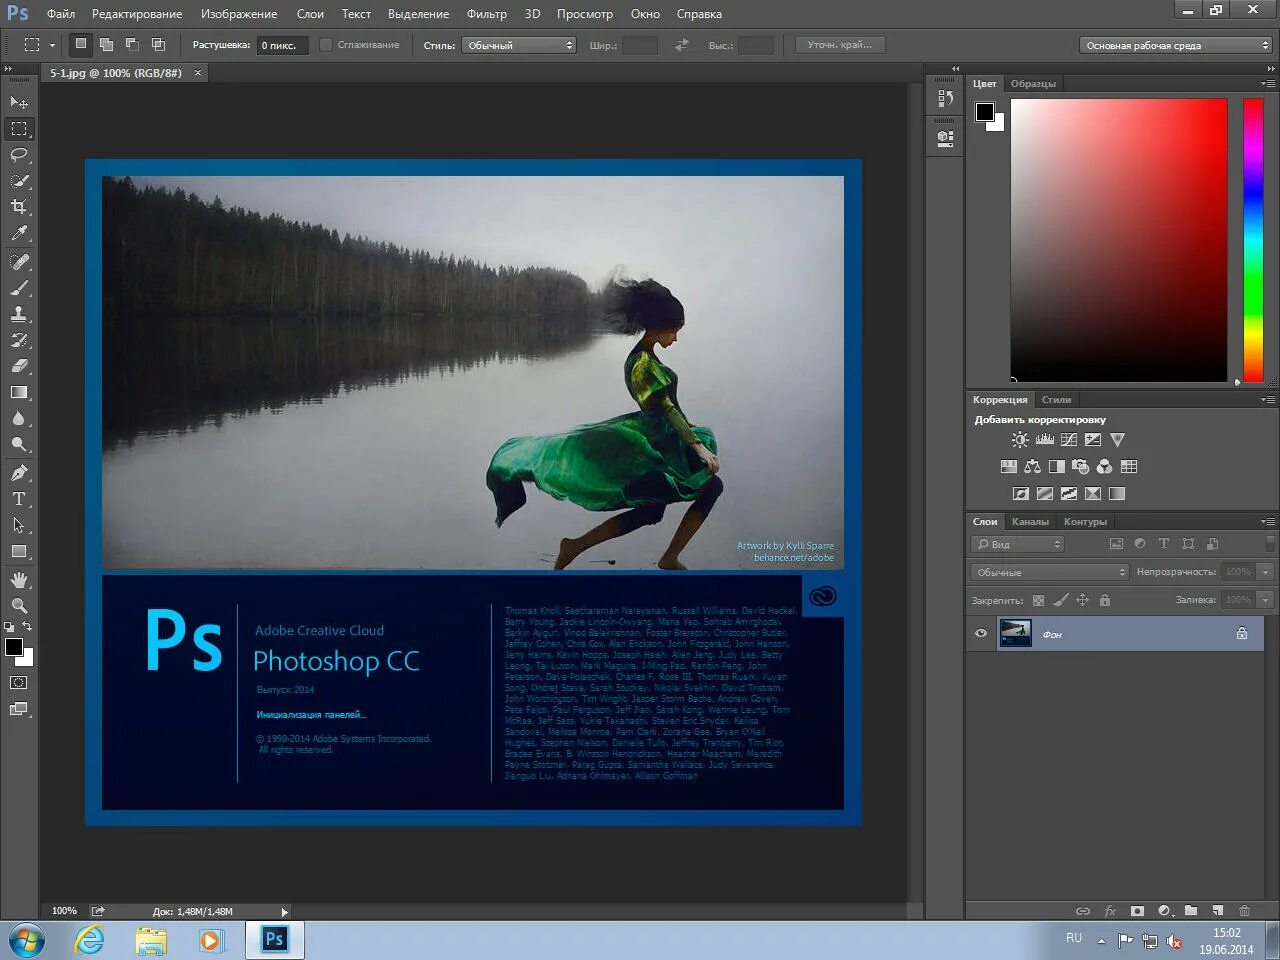Screen dimensions: 1280x960
Task: Select the Crop tool
Action: [18, 206]
